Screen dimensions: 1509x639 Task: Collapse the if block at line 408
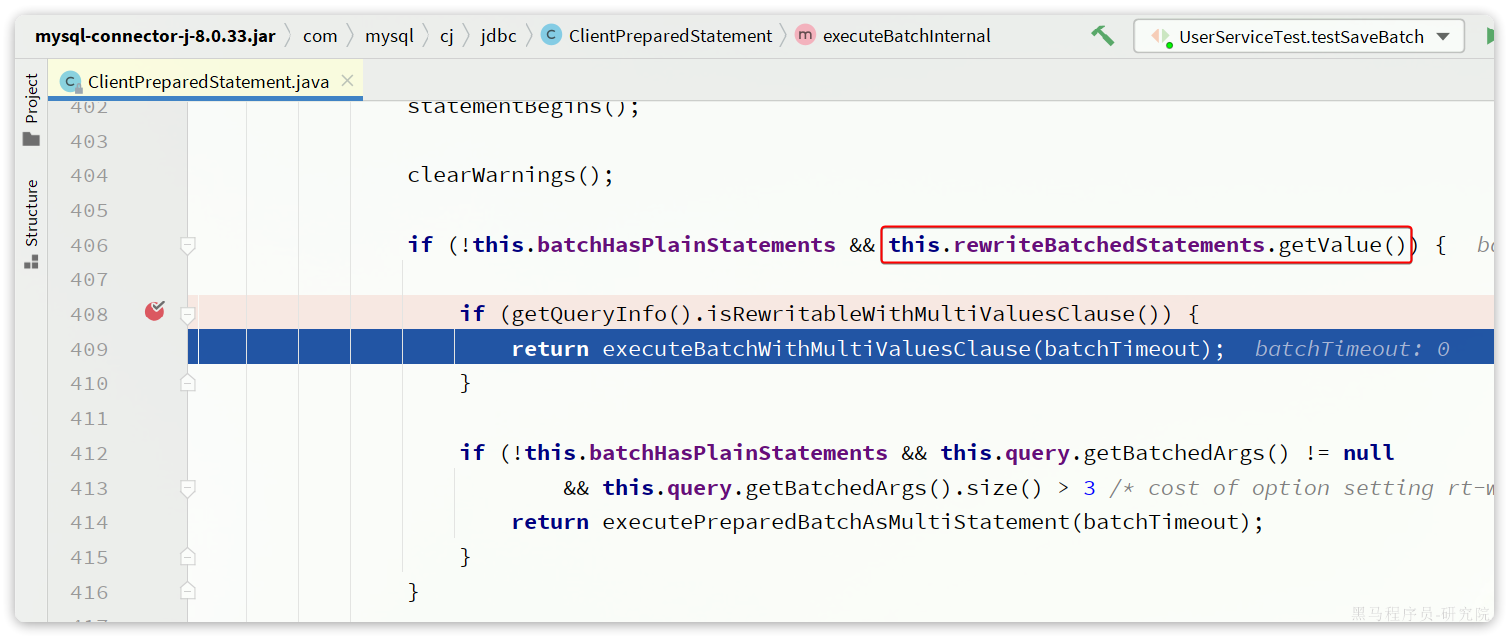pos(187,314)
